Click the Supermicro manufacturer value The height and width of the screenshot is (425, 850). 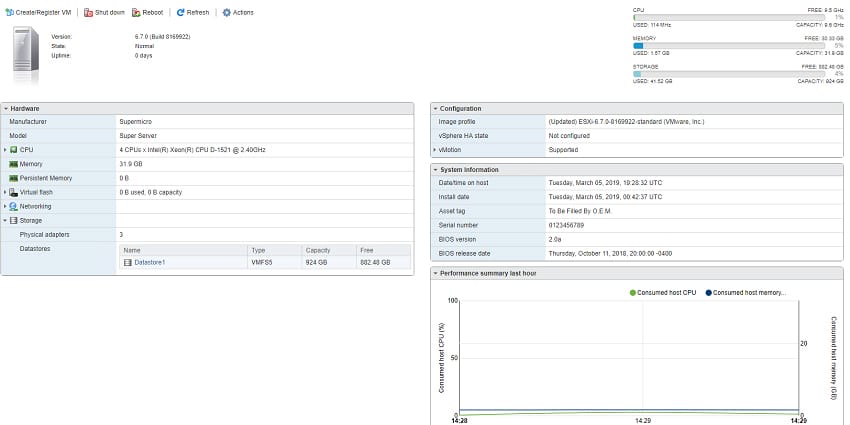point(136,122)
